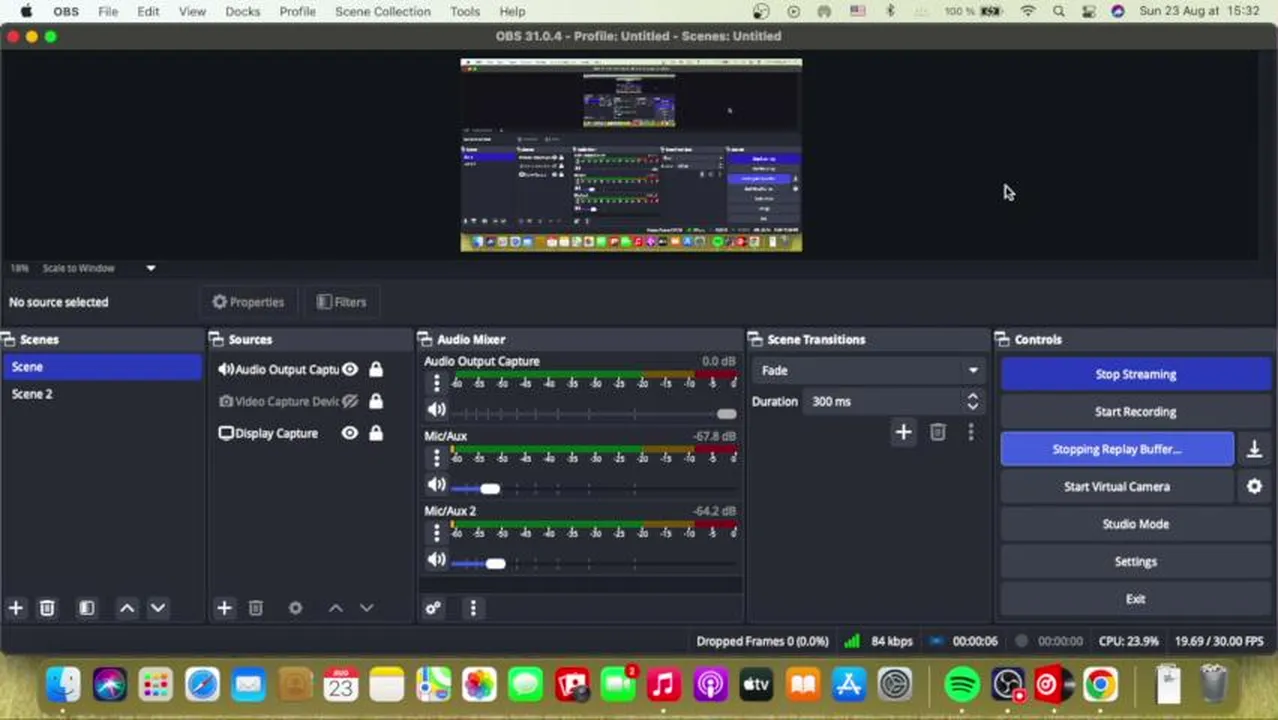Add a new source with plus icon
This screenshot has width=1278, height=720.
[x=224, y=608]
